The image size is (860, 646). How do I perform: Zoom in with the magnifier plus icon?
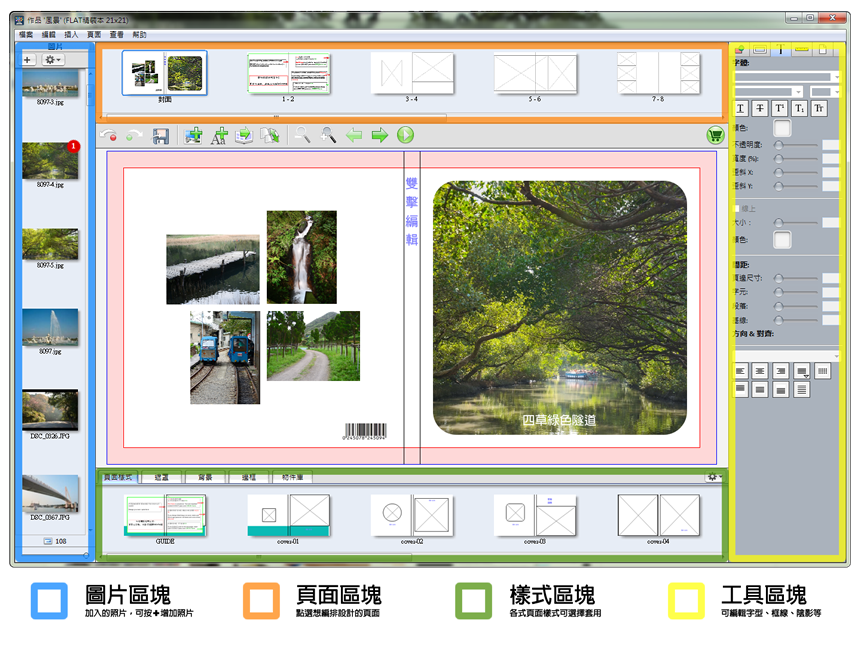click(x=328, y=134)
